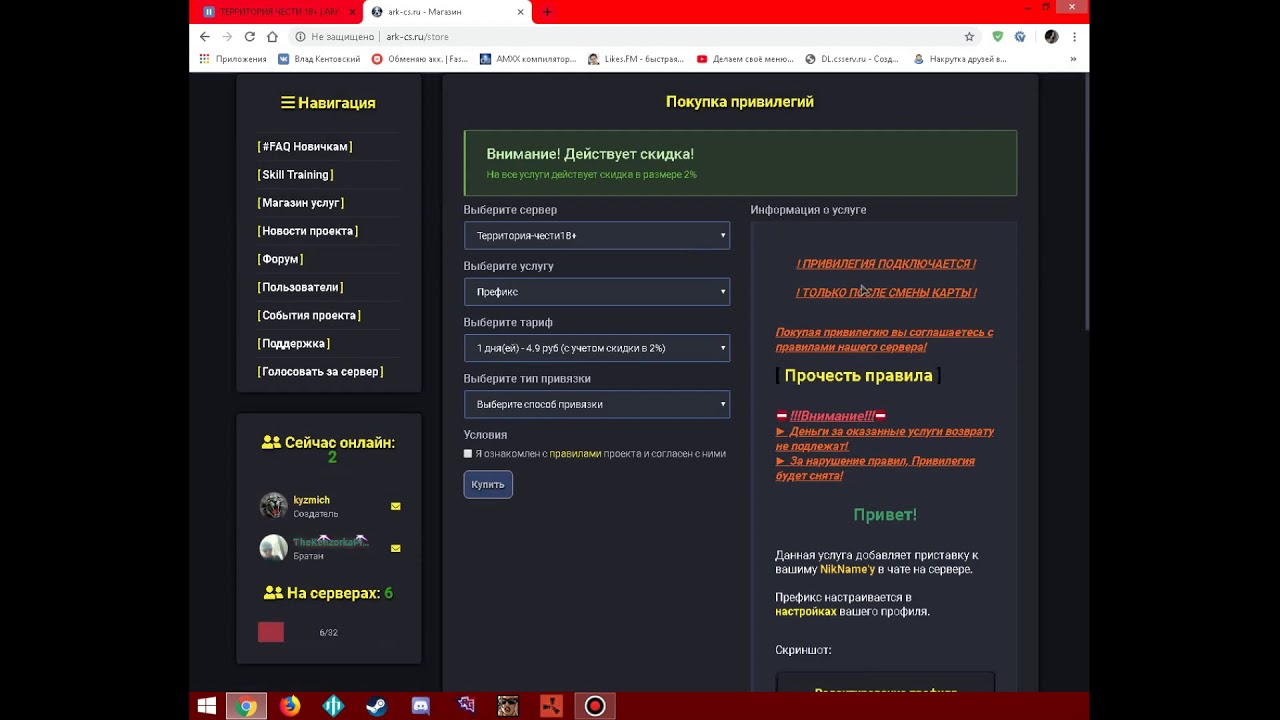
Task: Open the green shield extension icon
Action: click(997, 37)
